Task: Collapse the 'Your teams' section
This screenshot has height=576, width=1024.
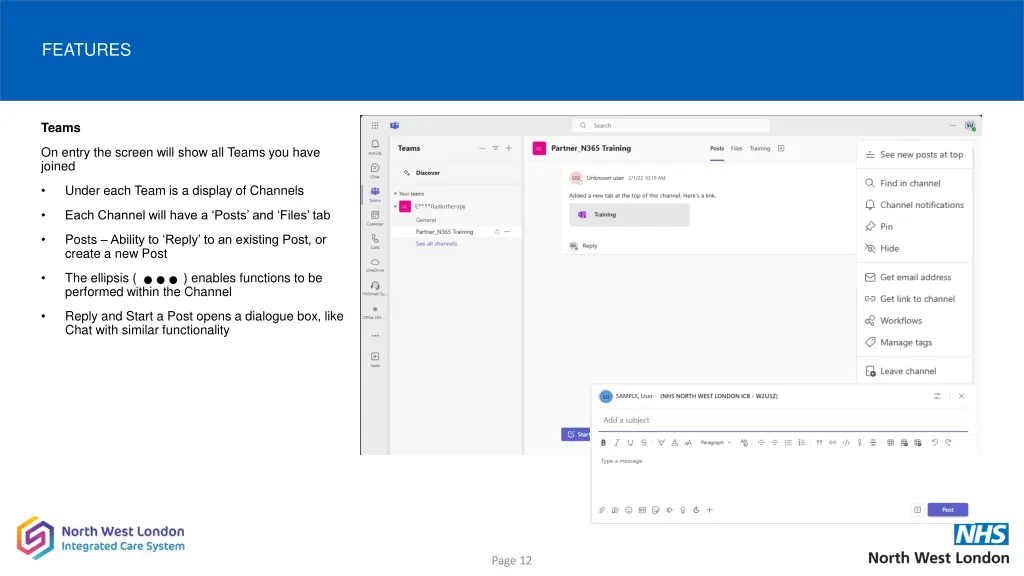Action: pos(395,194)
